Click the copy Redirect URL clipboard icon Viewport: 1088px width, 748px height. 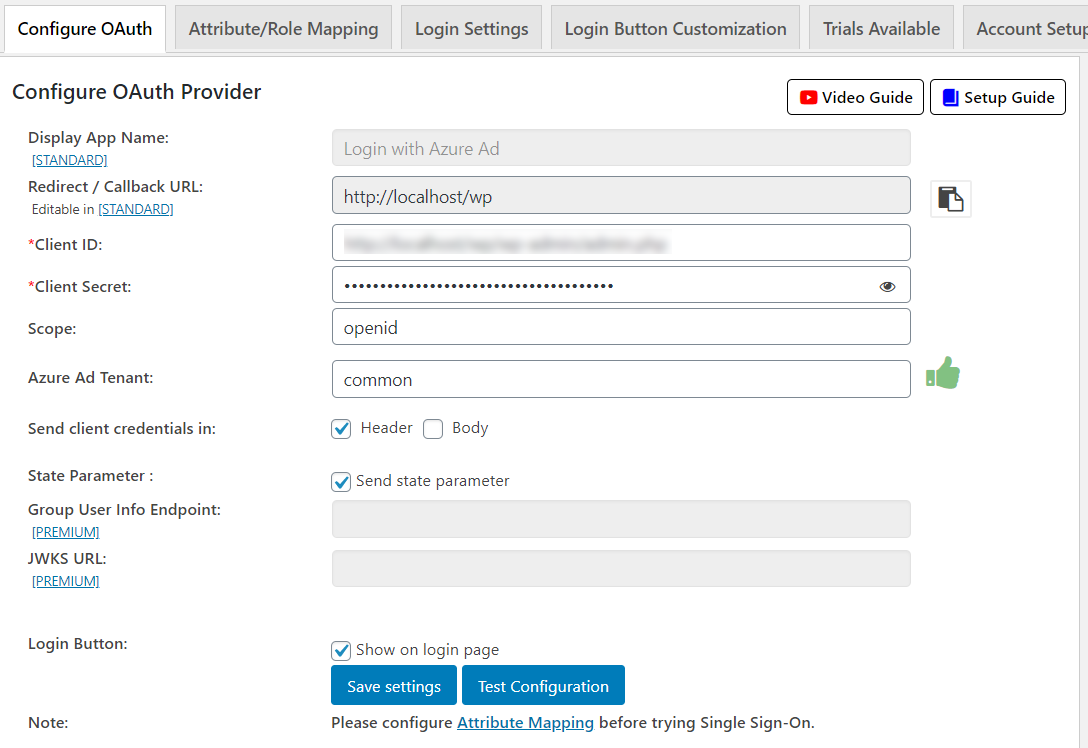point(950,199)
